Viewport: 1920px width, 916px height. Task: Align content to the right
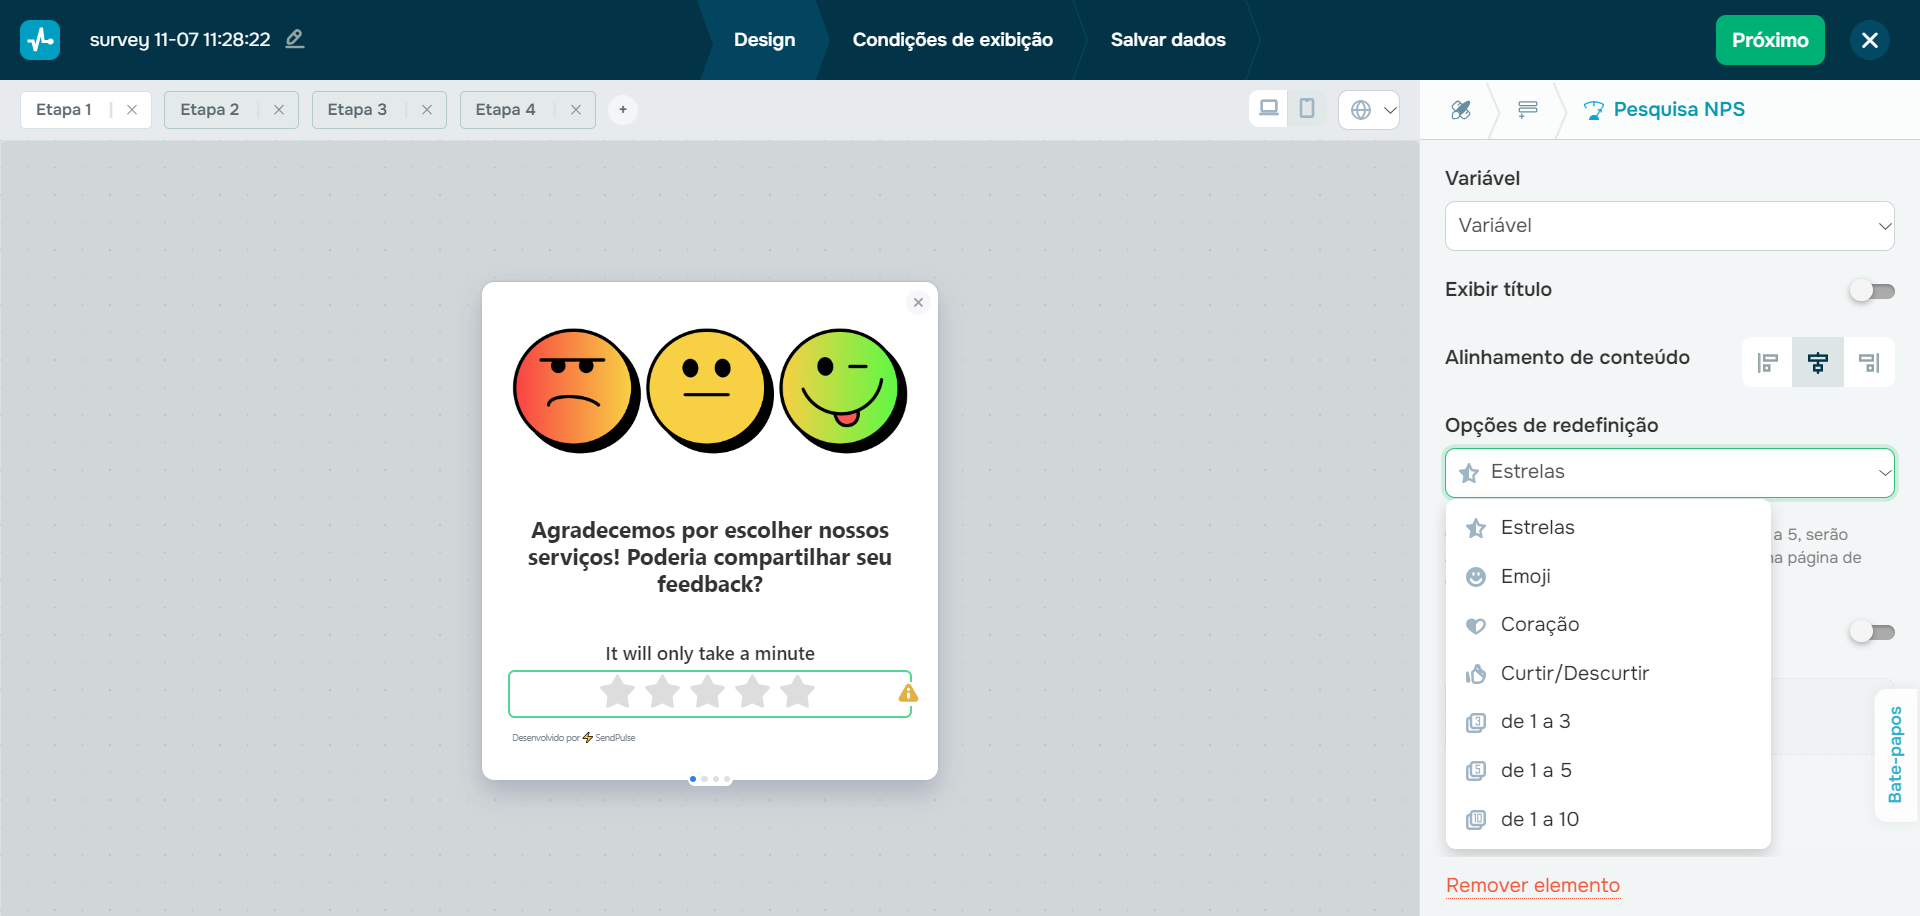tap(1869, 362)
